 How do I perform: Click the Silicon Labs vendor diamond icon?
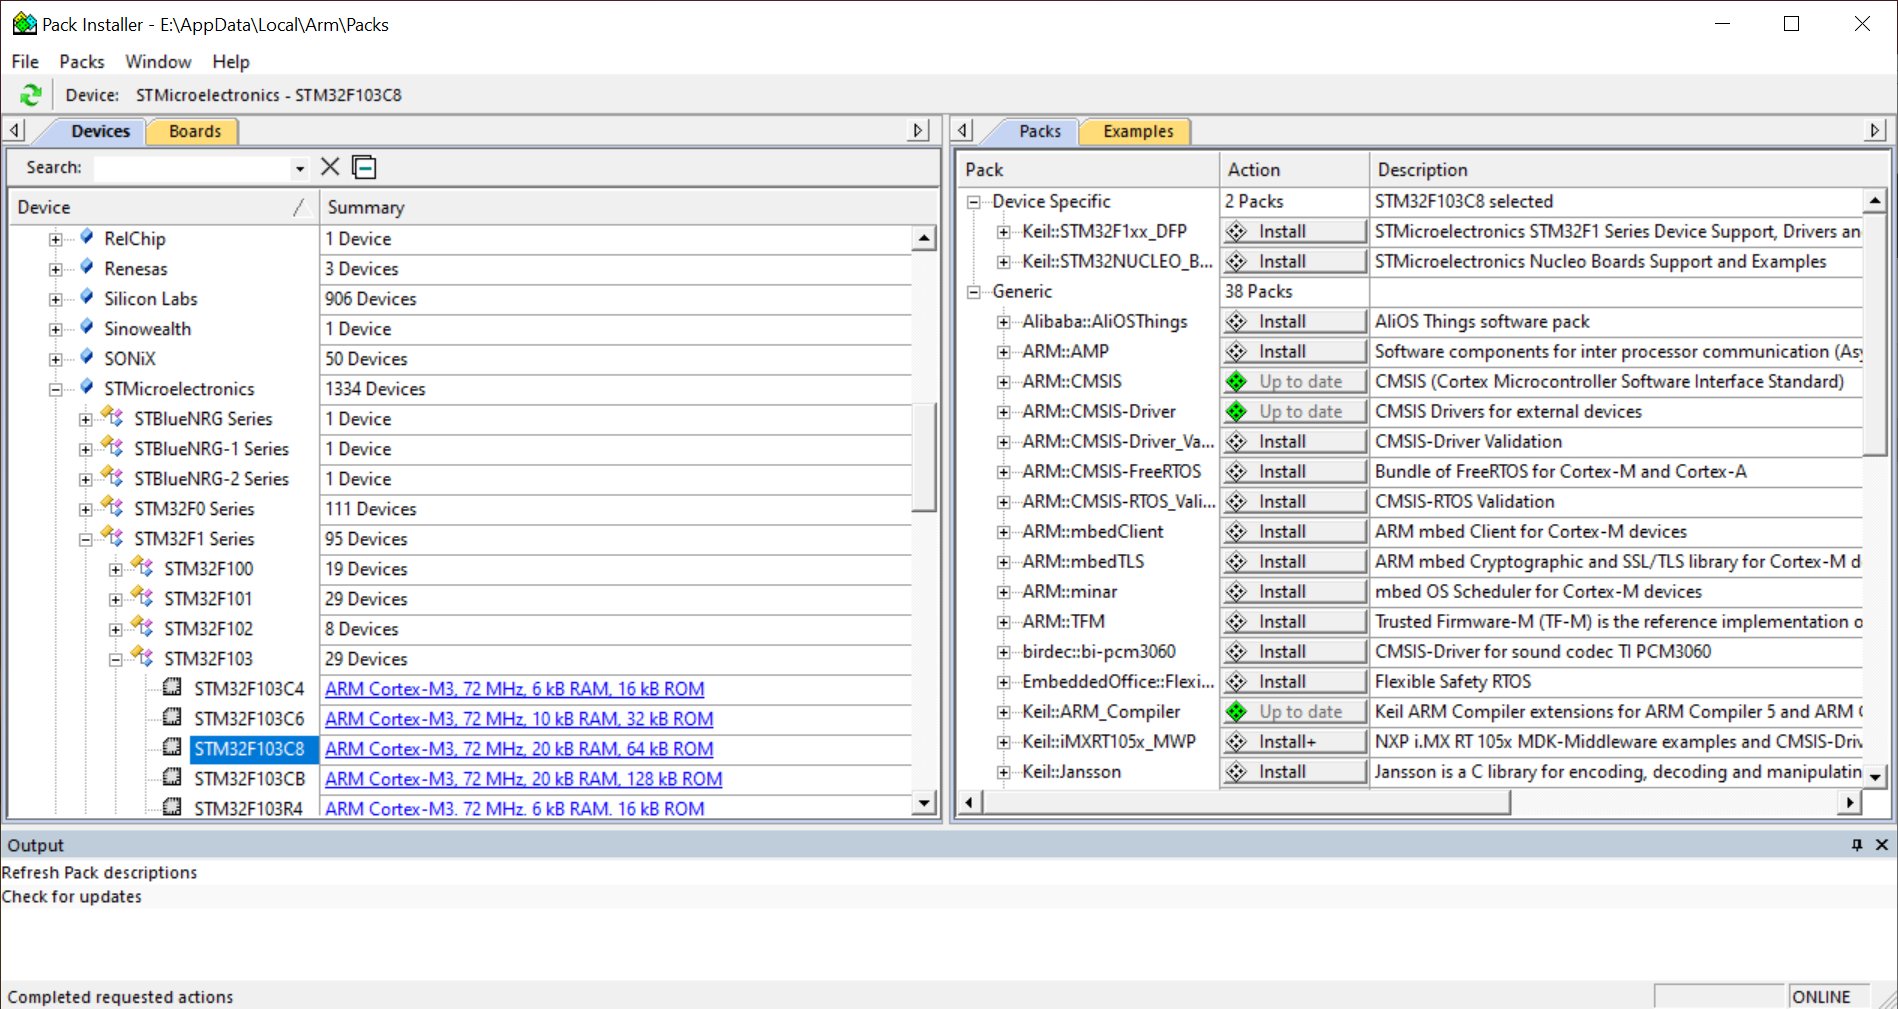[87, 297]
